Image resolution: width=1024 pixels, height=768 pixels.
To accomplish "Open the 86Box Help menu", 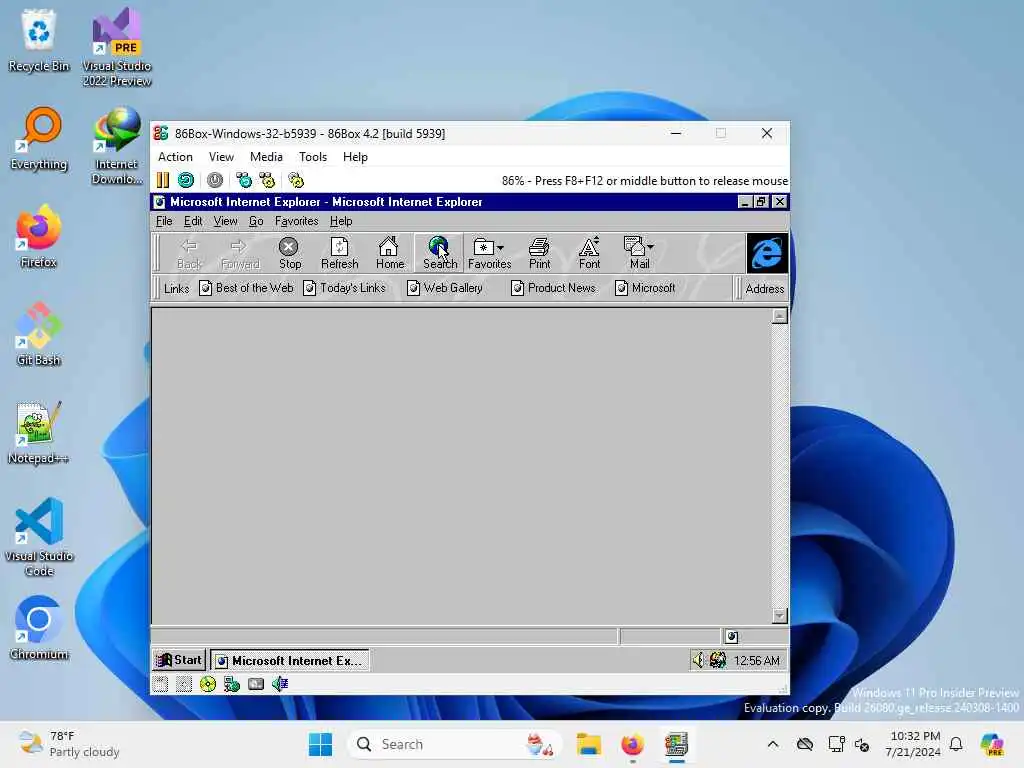I will [x=355, y=157].
